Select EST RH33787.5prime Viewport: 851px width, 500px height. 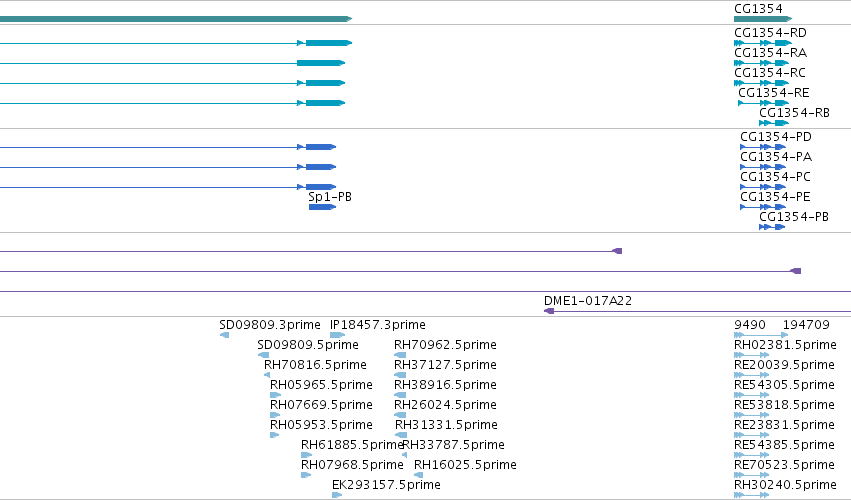click(x=454, y=445)
